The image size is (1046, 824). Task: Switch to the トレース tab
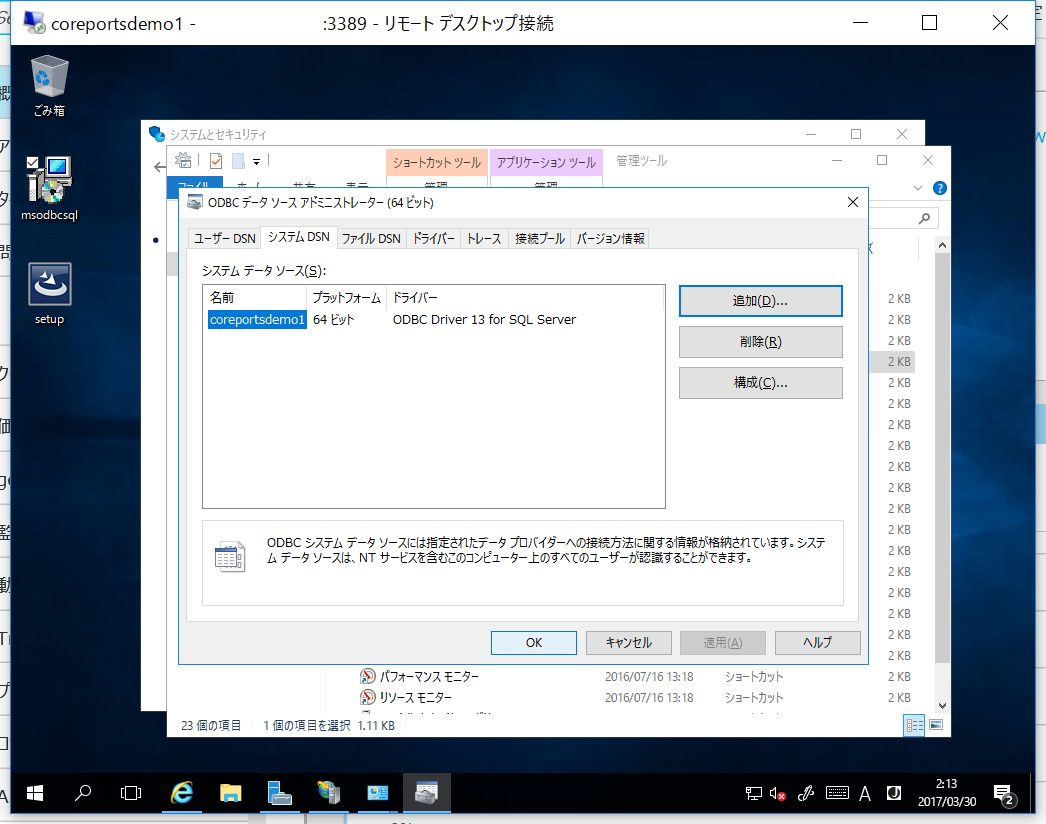484,238
